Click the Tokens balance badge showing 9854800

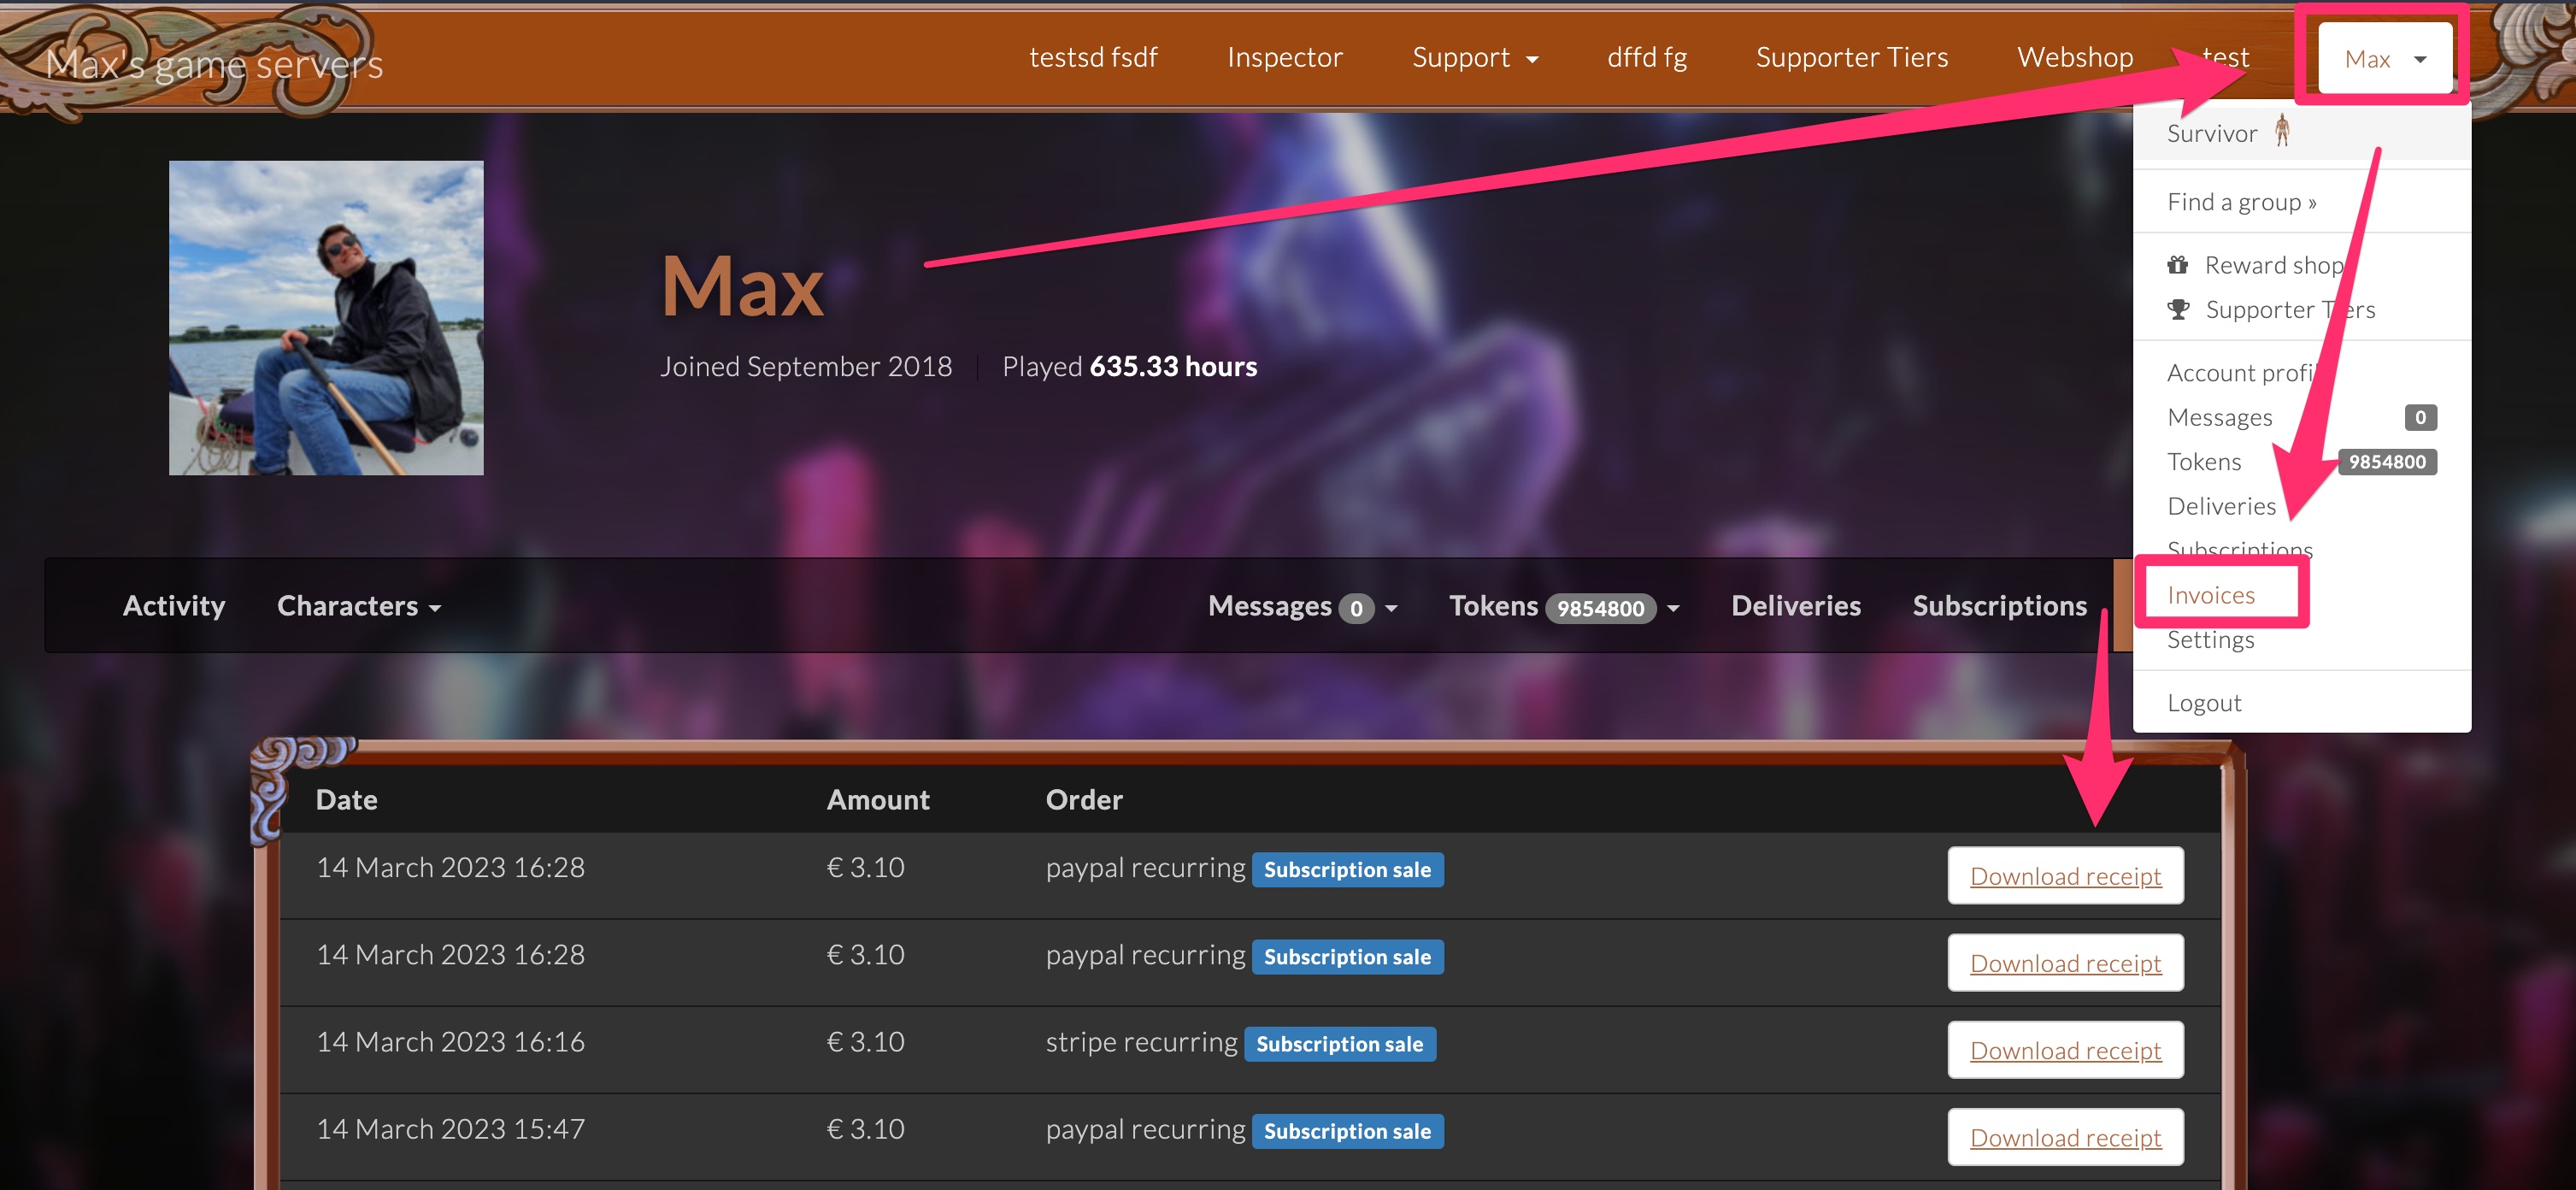click(2386, 461)
